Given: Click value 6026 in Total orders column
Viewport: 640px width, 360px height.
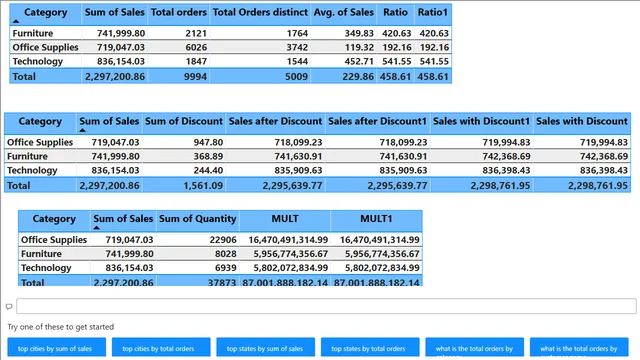Looking at the screenshot, I should pyautogui.click(x=196, y=47).
